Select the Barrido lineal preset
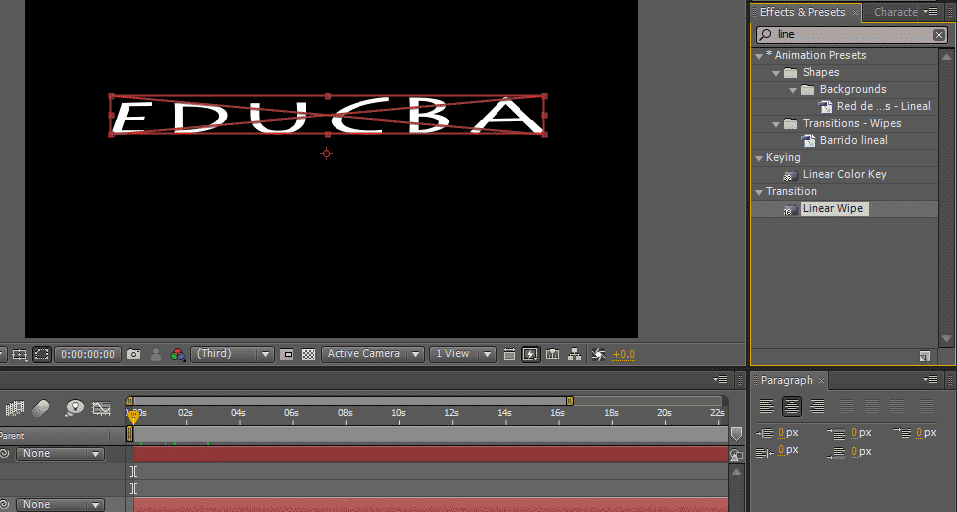The image size is (957, 512). (x=853, y=140)
